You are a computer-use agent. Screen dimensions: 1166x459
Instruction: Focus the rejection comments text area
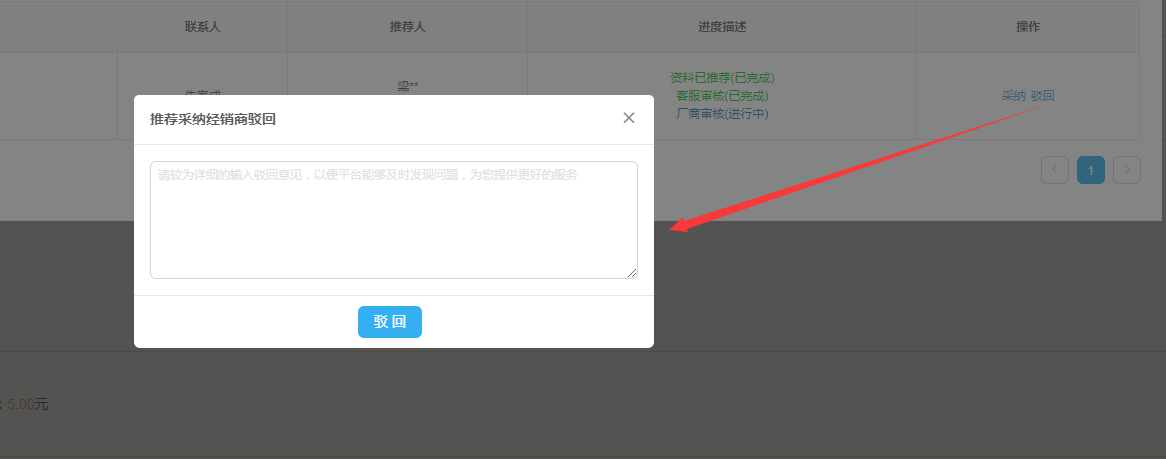tap(393, 220)
